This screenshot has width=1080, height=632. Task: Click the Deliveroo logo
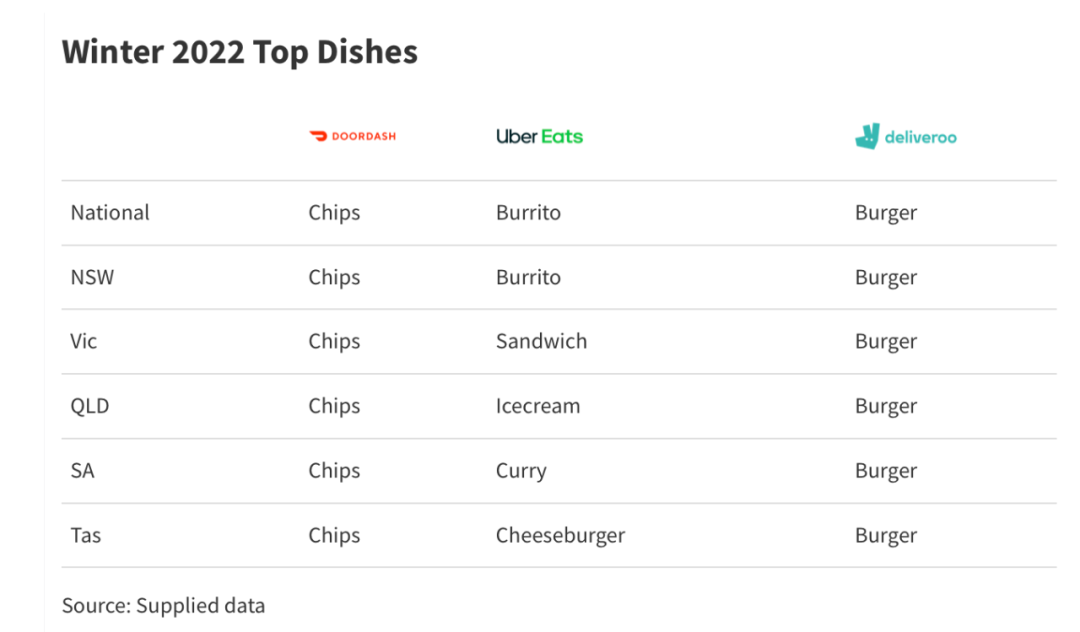tap(906, 136)
